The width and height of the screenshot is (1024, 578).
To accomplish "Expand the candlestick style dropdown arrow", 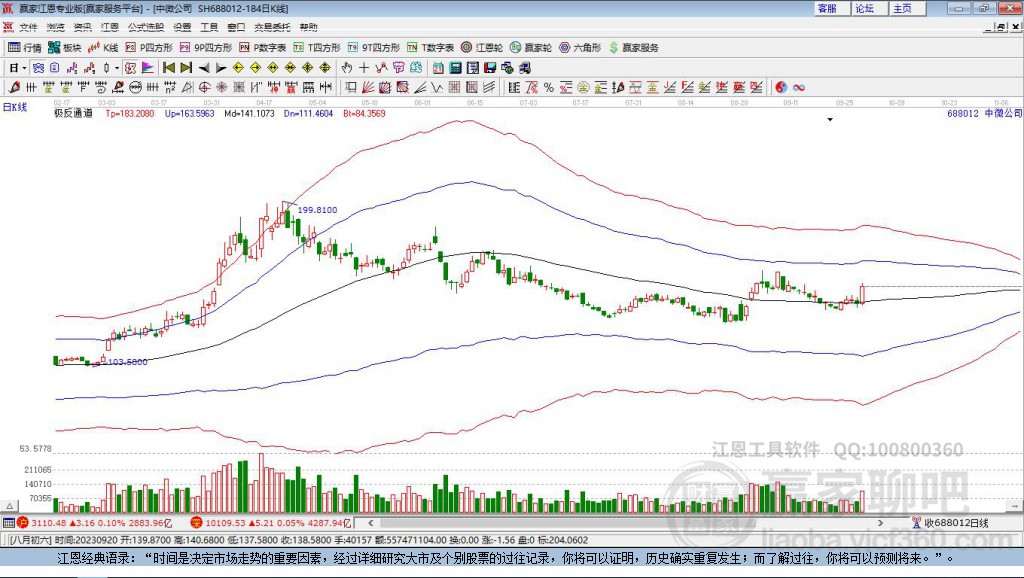I will click(117, 68).
